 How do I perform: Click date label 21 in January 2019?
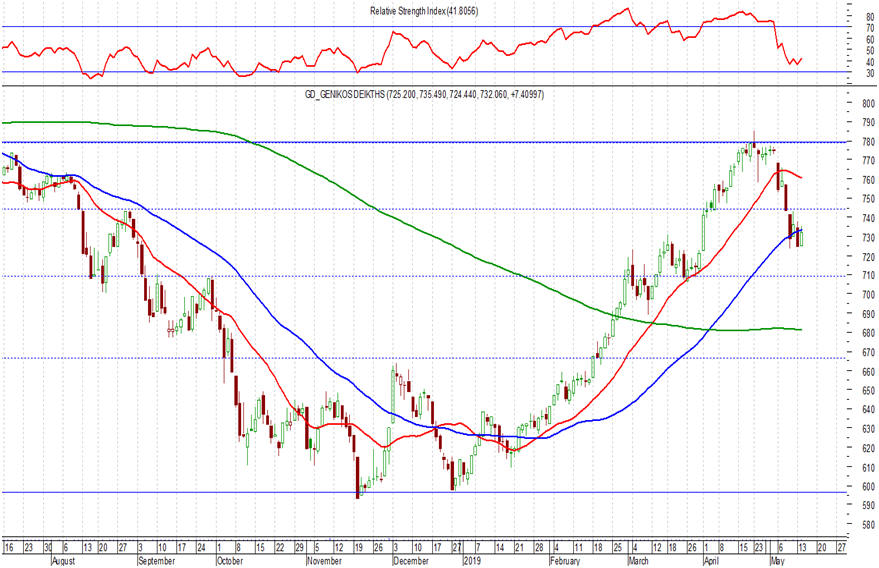(519, 548)
